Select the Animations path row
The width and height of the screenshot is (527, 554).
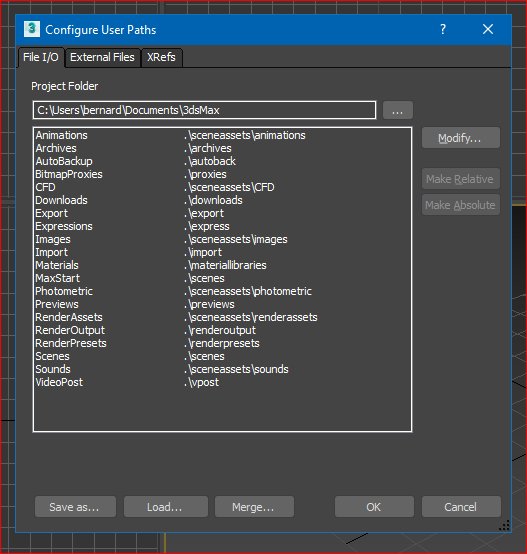tap(223, 135)
